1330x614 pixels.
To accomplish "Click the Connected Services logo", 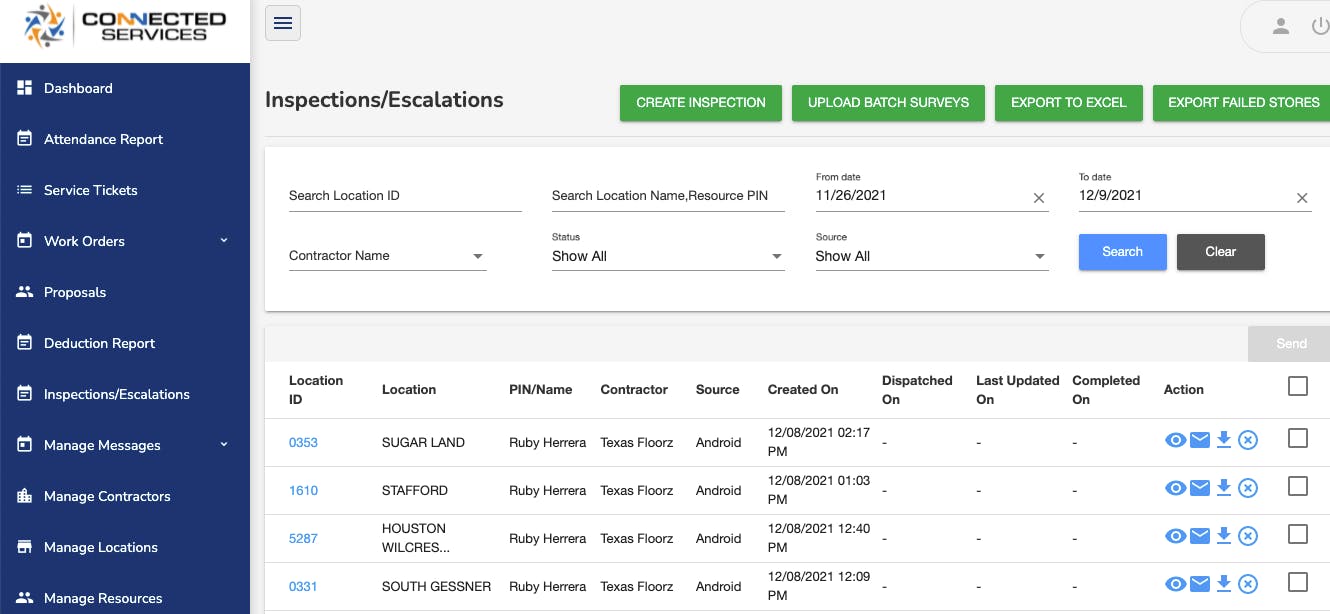I will tap(125, 27).
